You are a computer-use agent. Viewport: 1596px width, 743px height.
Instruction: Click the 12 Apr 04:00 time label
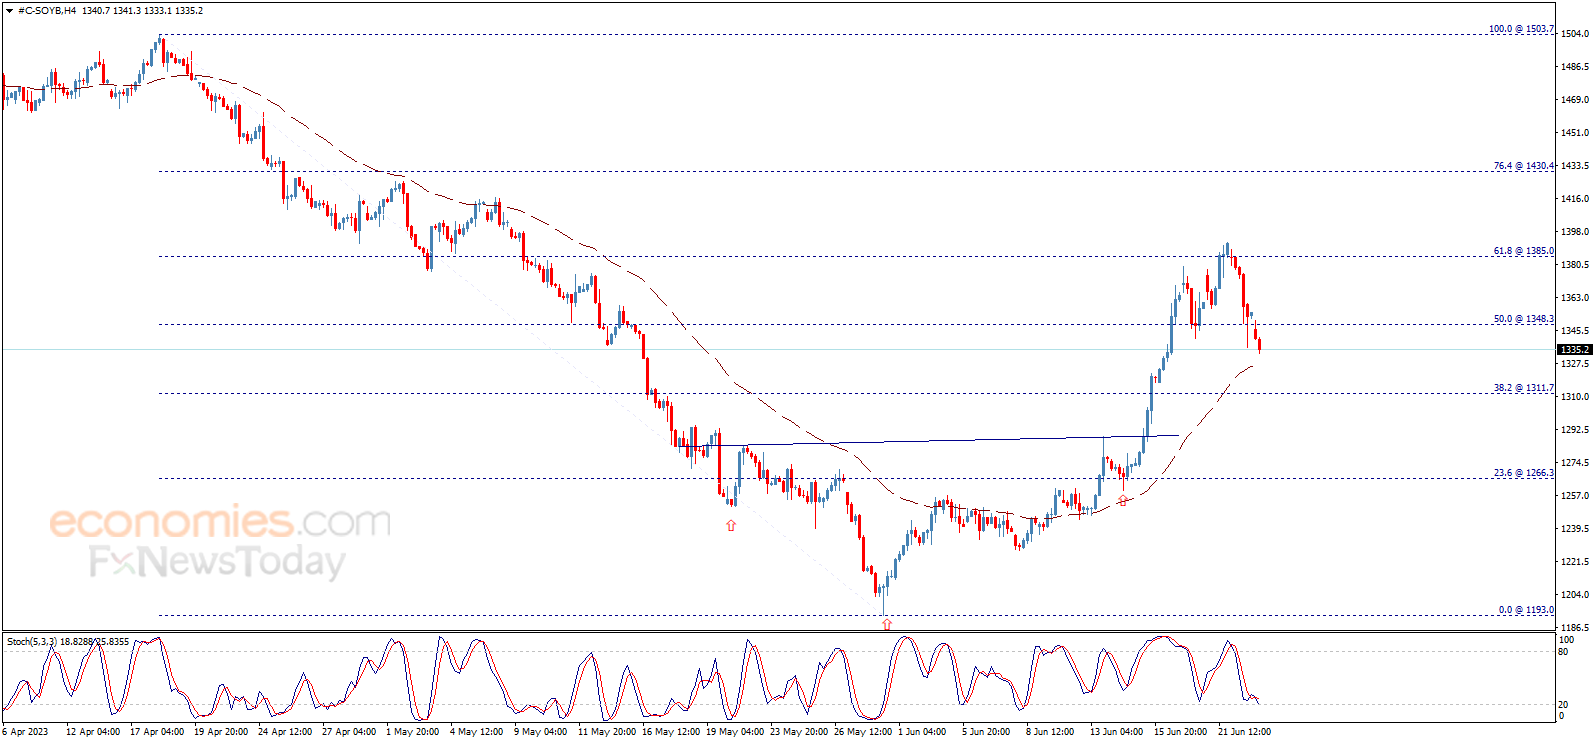pos(93,732)
